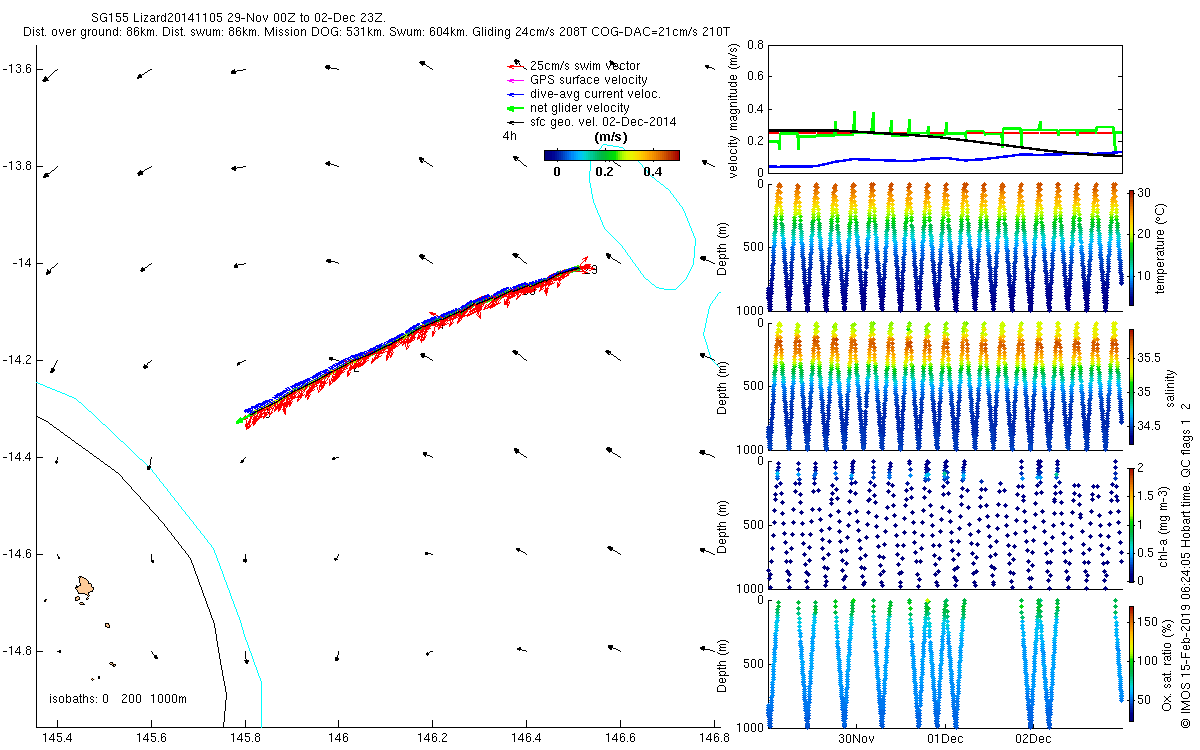Screen dimensions: 1200x750
Task: Click the '30Nov' date tick label
Action: [857, 739]
